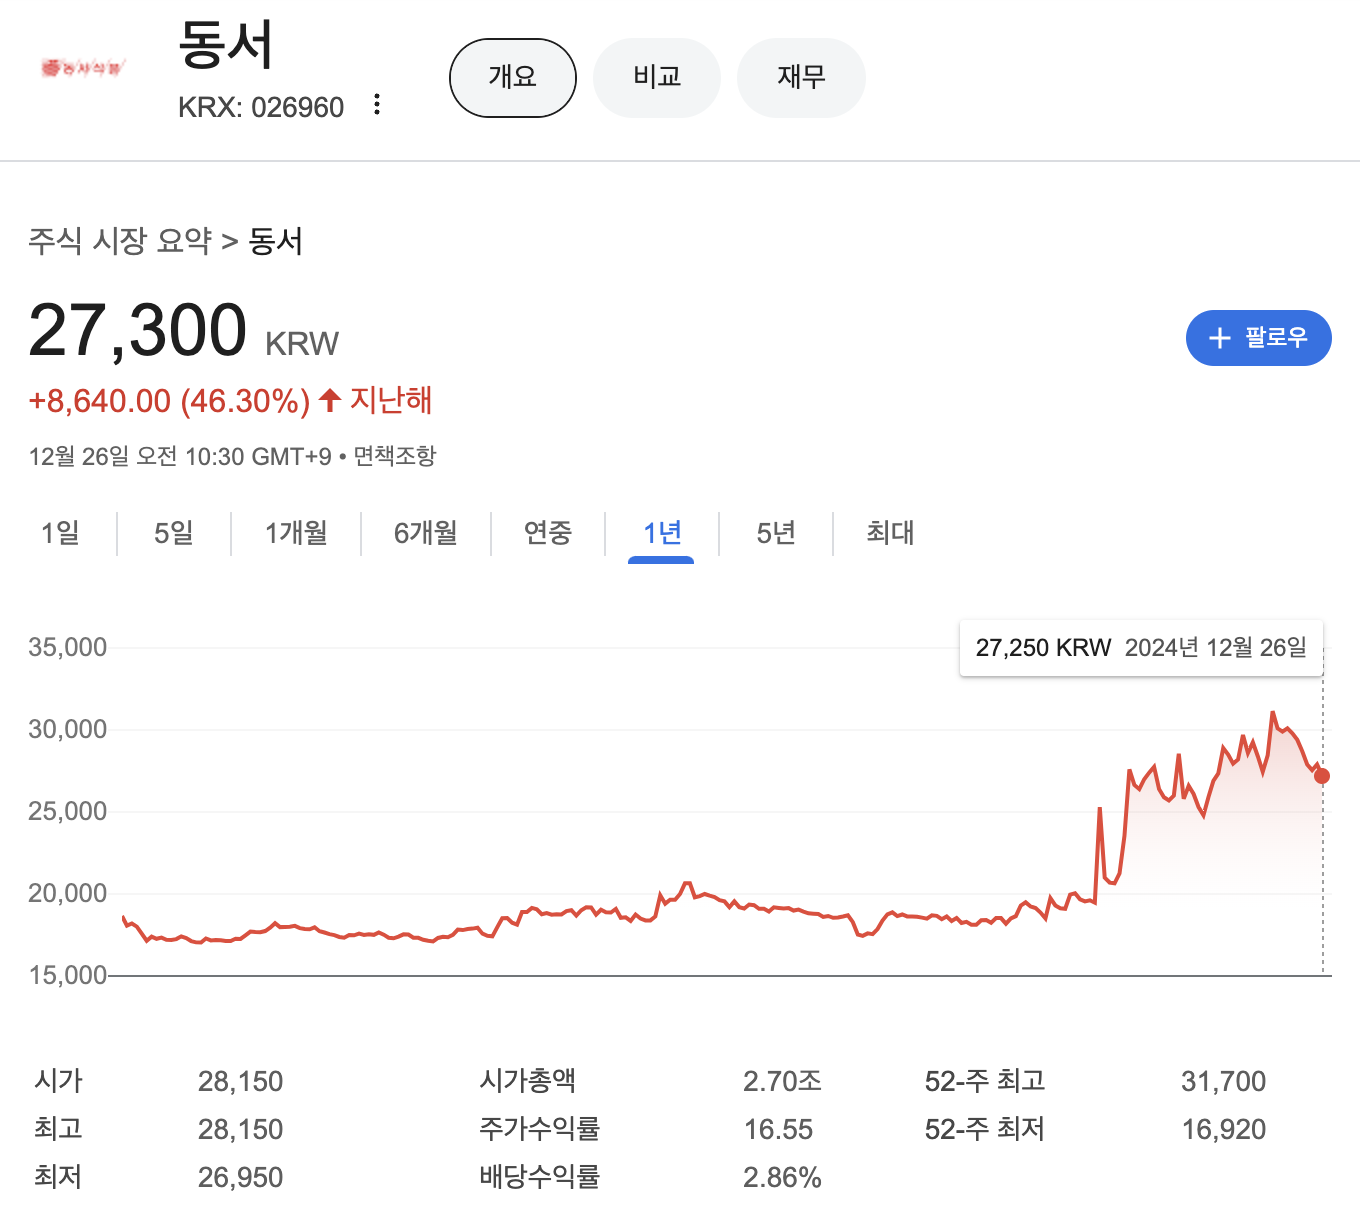Click the 팔로우 follow button
Screen dimensions: 1360x1220
pos(1258,338)
